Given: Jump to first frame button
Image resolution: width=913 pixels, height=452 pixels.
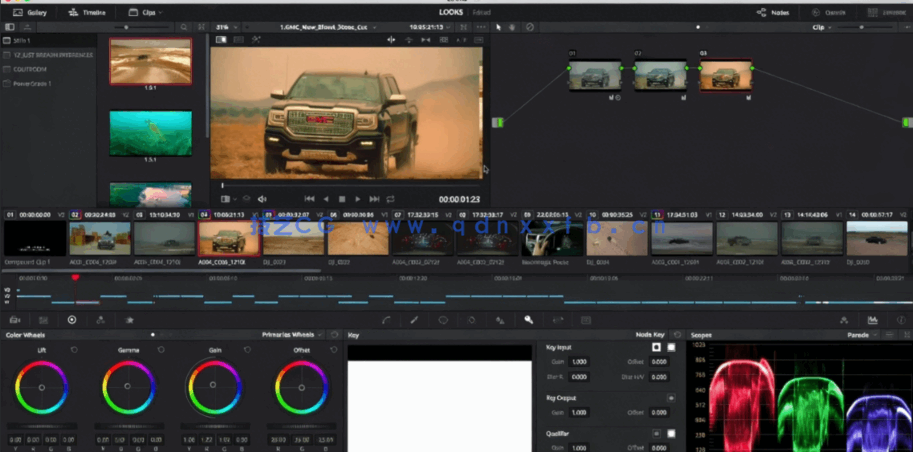Looking at the screenshot, I should click(310, 199).
